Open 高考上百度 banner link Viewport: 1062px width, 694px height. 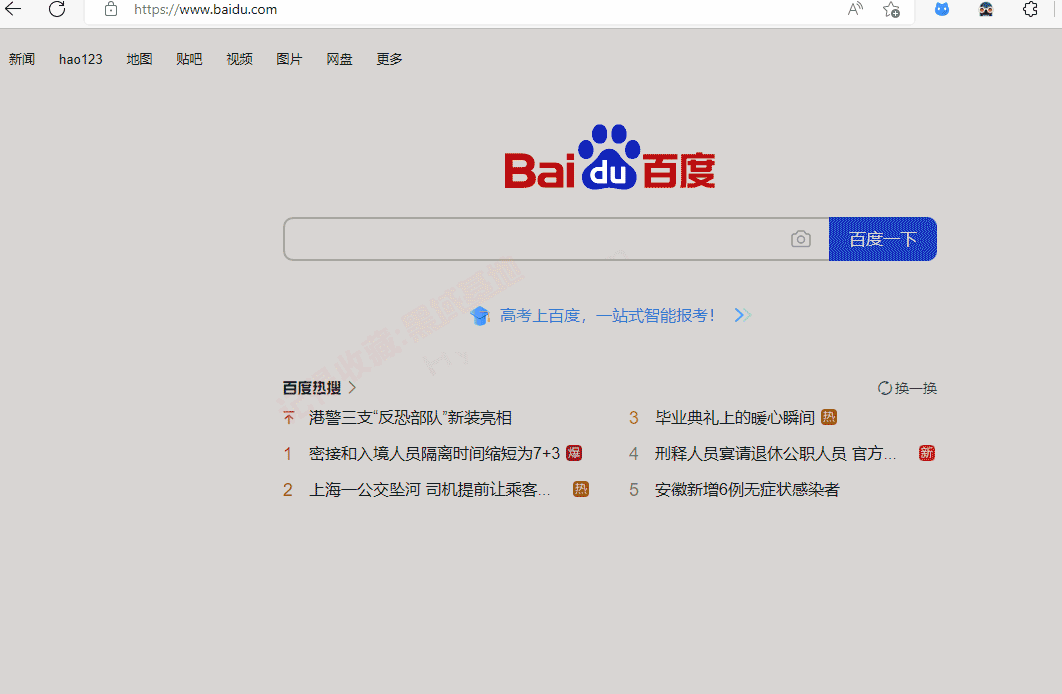pos(607,316)
